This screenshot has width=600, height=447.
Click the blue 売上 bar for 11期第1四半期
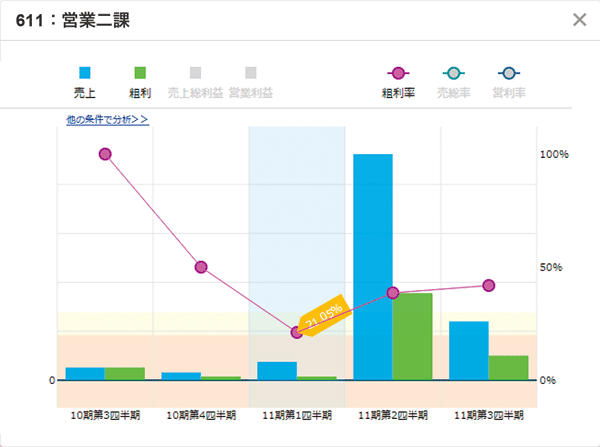pyautogui.click(x=277, y=370)
